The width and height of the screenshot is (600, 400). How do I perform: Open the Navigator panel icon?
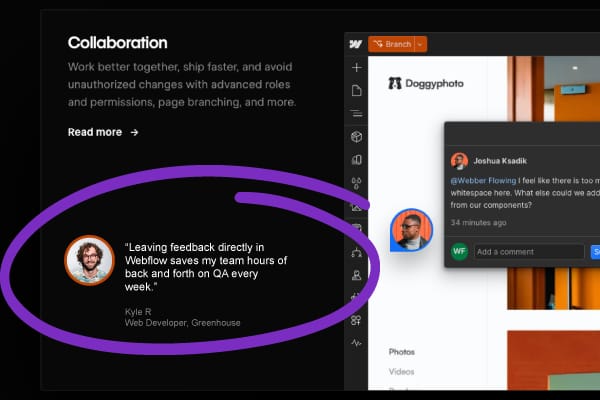pos(356,113)
